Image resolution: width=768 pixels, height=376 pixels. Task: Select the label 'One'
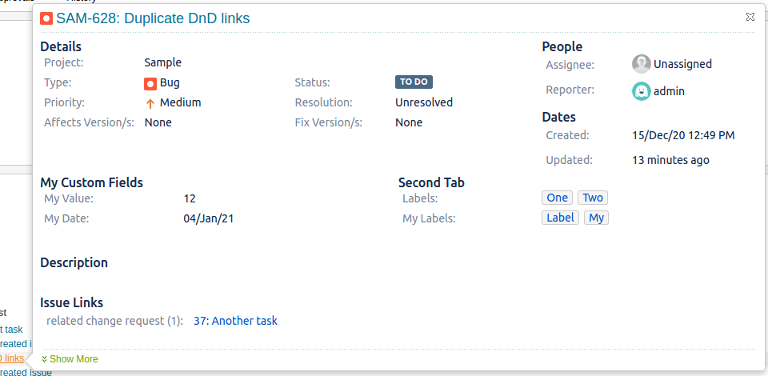[x=557, y=198]
